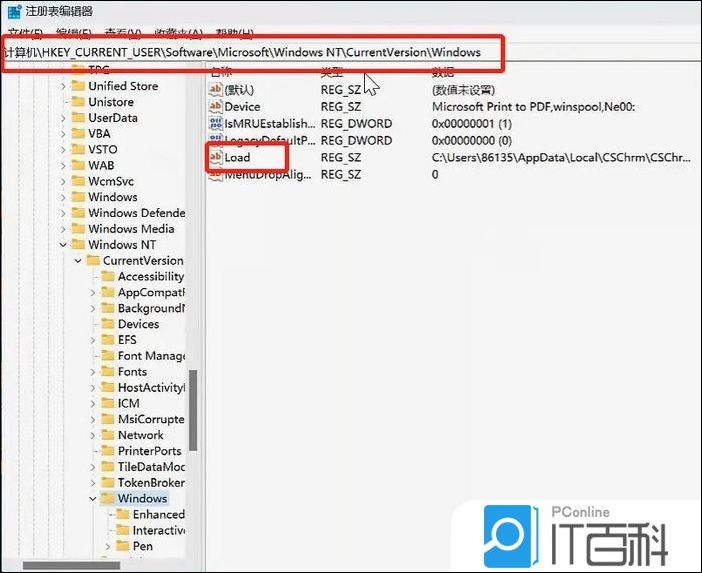Click the CurrentVersion folder icon

(x=93, y=261)
